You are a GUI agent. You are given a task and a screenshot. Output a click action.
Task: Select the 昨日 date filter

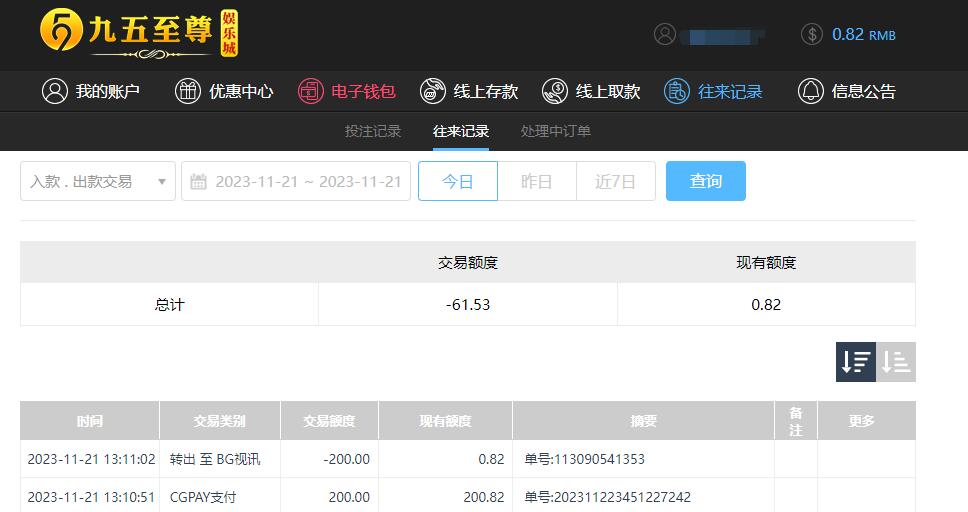(x=536, y=181)
